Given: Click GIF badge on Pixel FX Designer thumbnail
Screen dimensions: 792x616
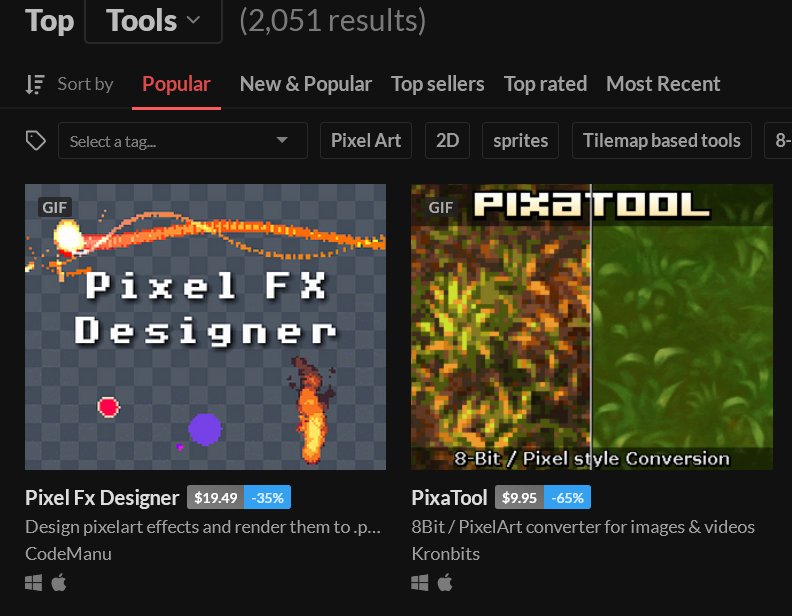Looking at the screenshot, I should click(x=55, y=207).
